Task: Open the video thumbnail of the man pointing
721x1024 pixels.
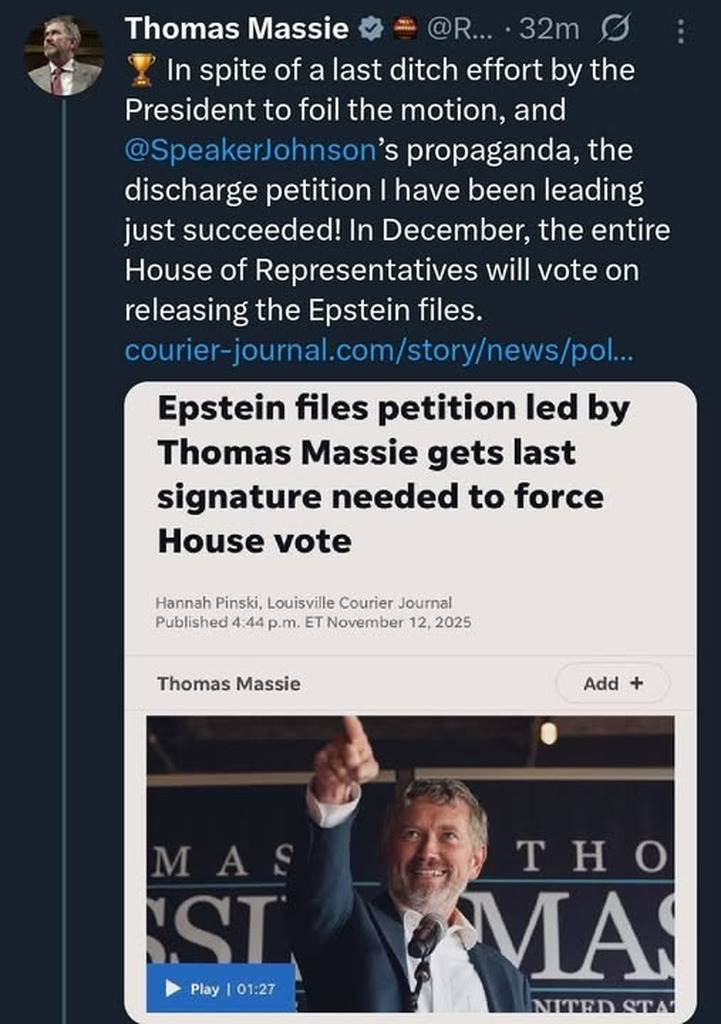Action: (x=410, y=860)
